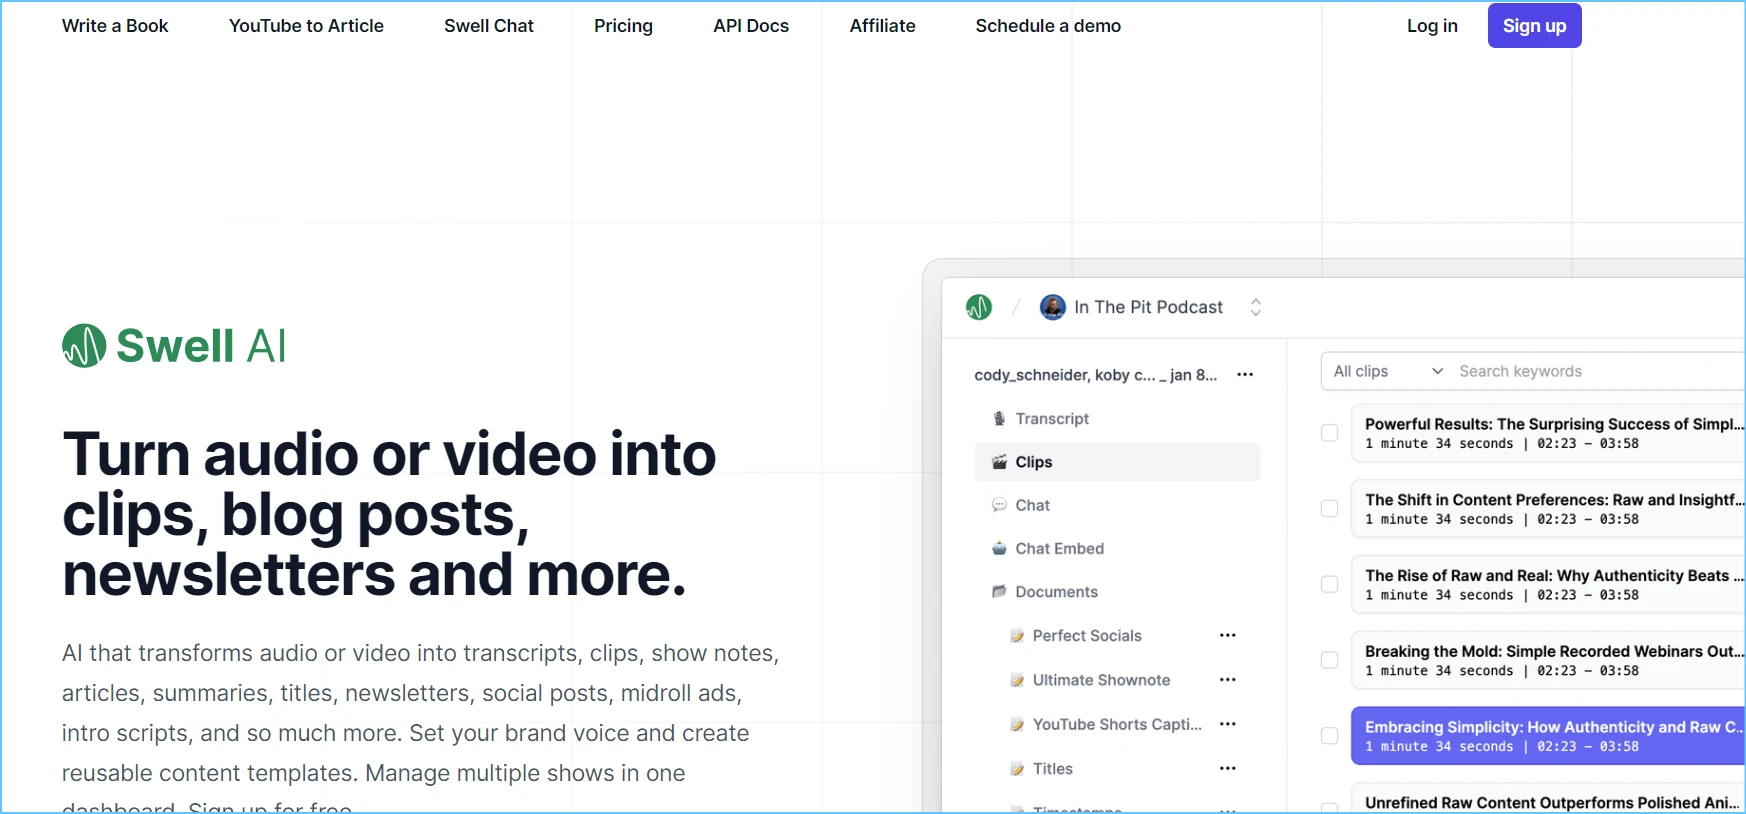
Task: Check the Rise of Raw and Real clip
Action: (x=1330, y=584)
